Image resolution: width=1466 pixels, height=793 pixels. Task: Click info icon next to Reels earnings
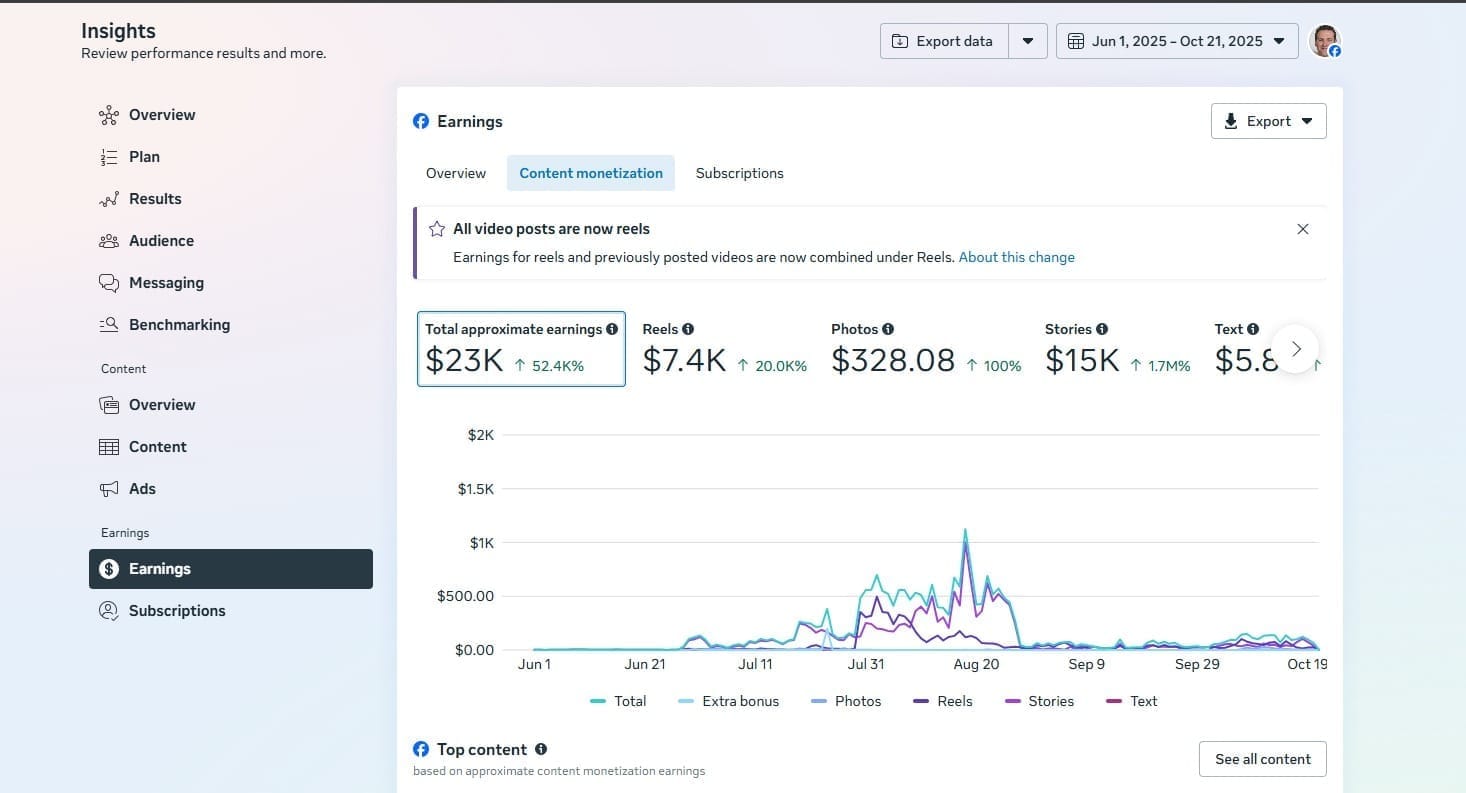pos(688,329)
